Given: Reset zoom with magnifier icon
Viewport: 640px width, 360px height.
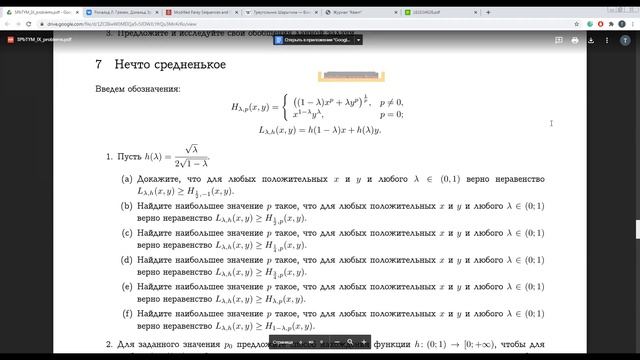Looking at the screenshot, I should (x=350, y=342).
